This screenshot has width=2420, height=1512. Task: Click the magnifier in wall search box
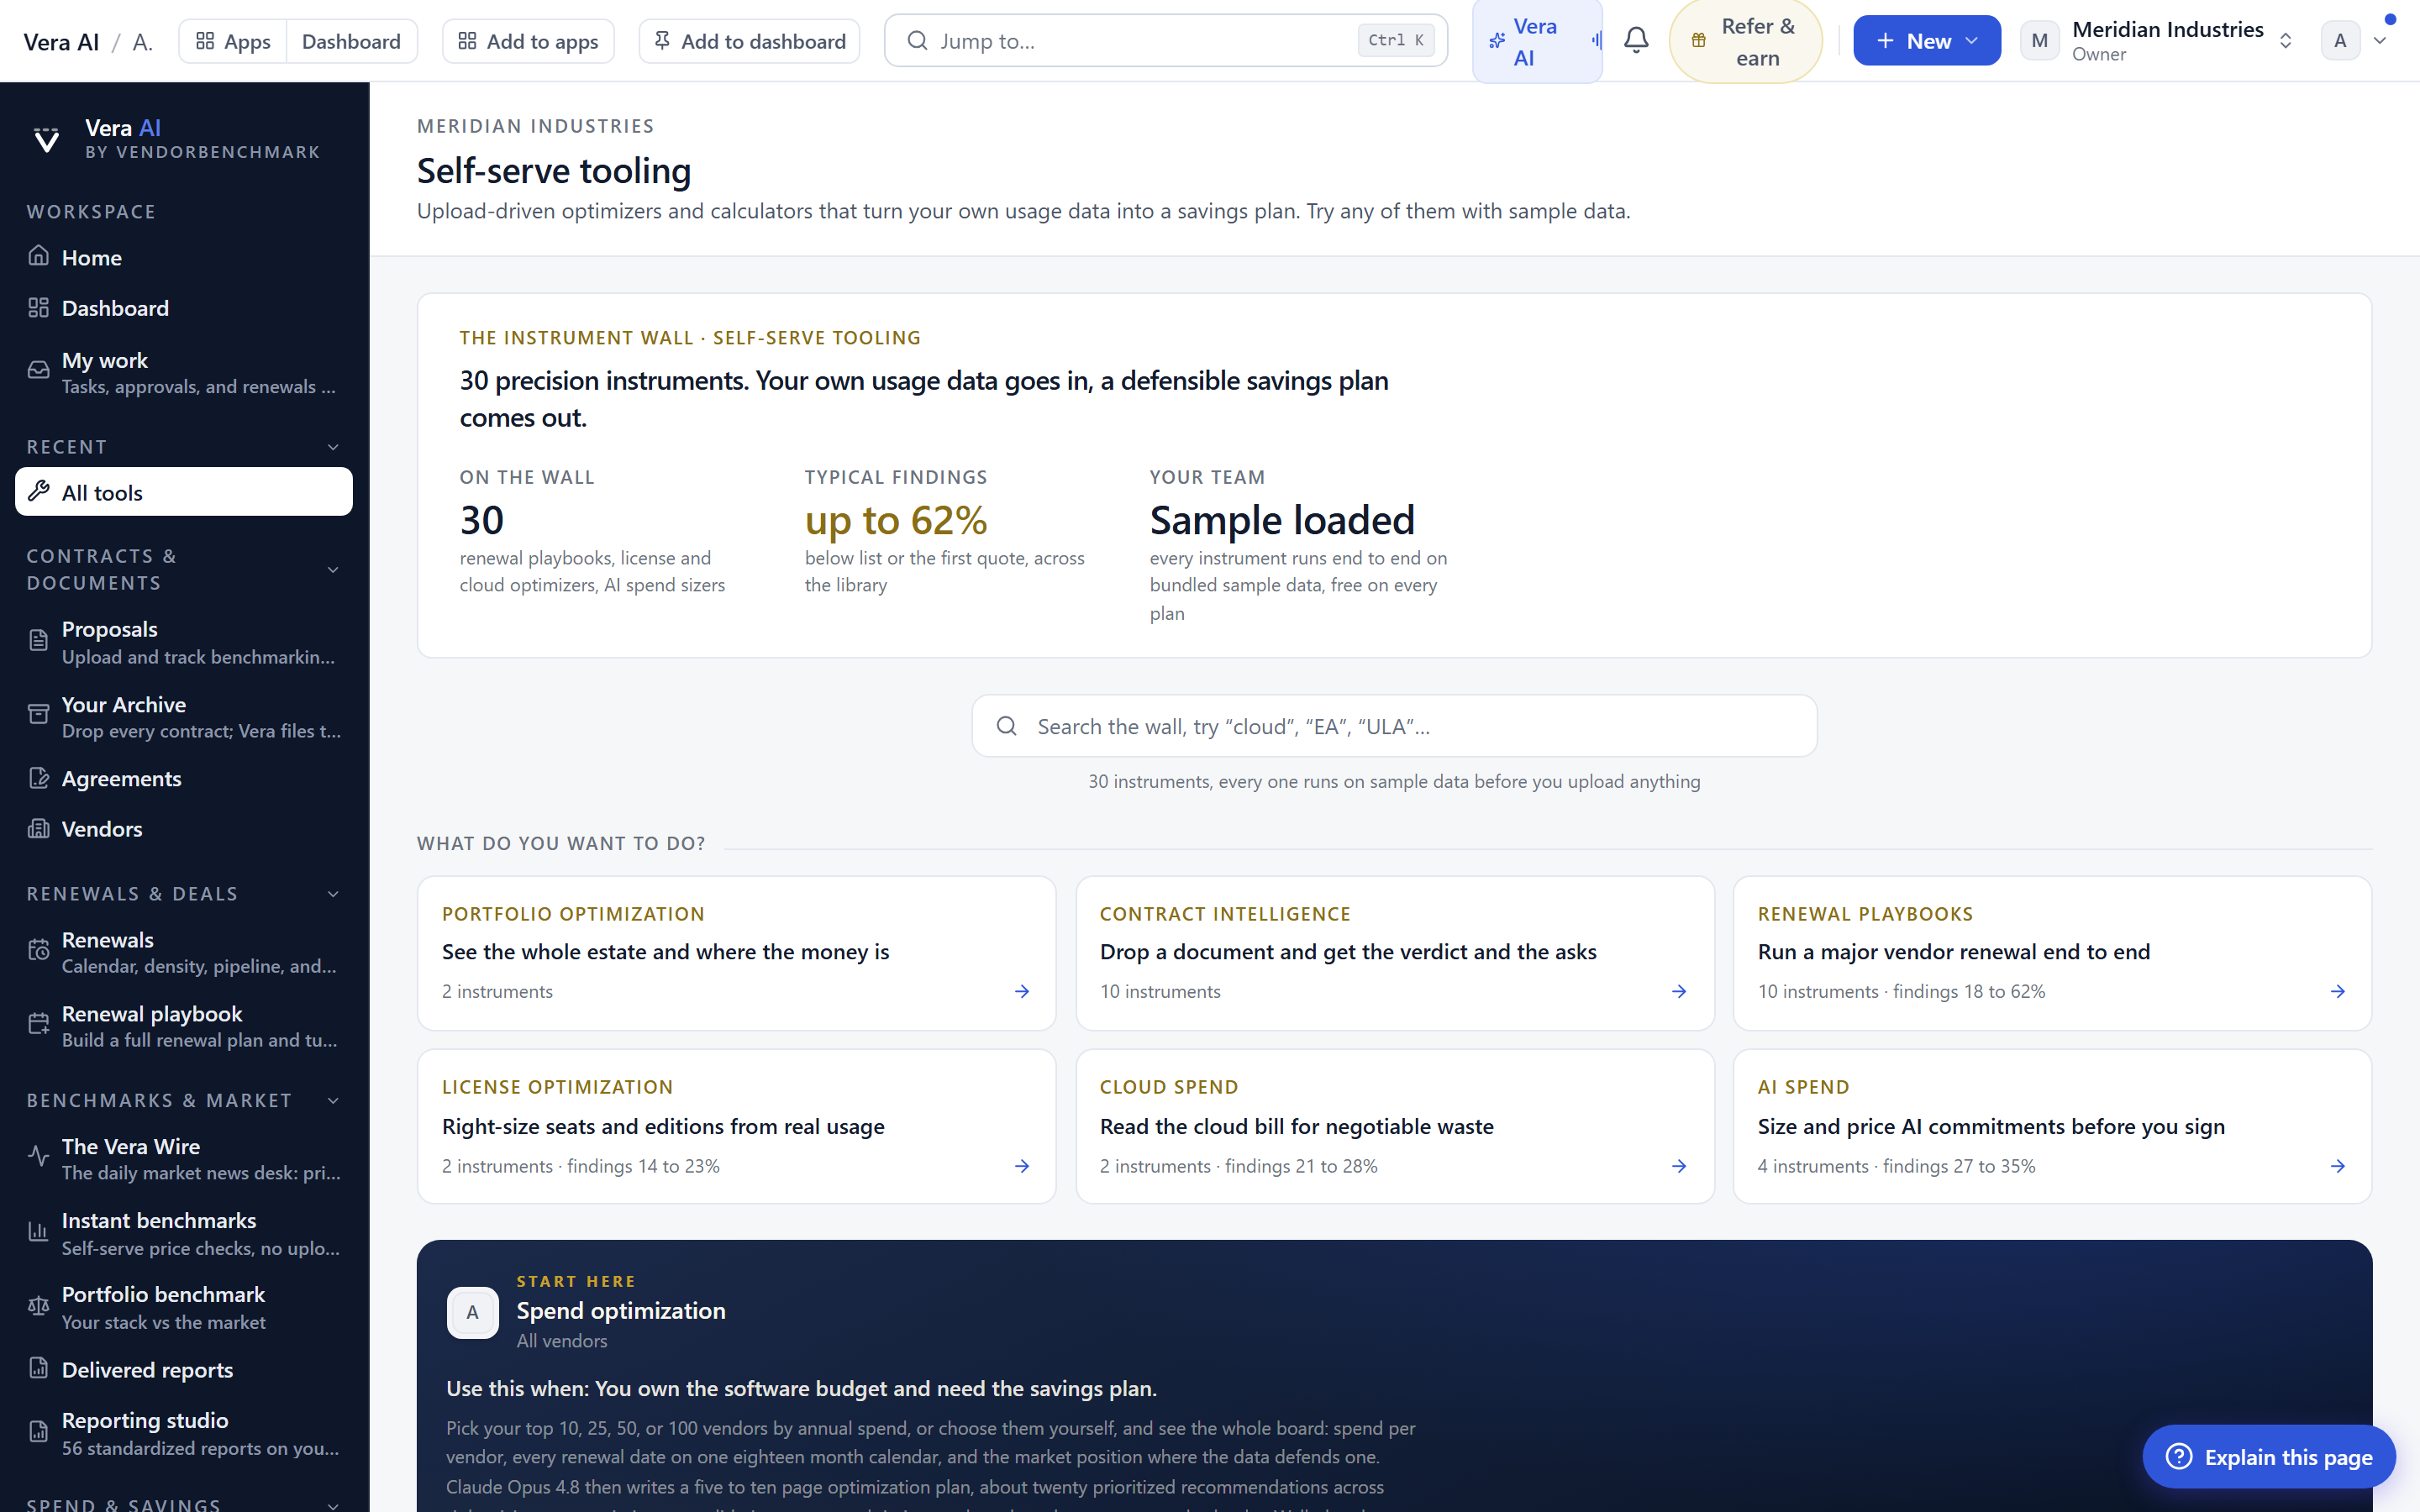point(1006,726)
